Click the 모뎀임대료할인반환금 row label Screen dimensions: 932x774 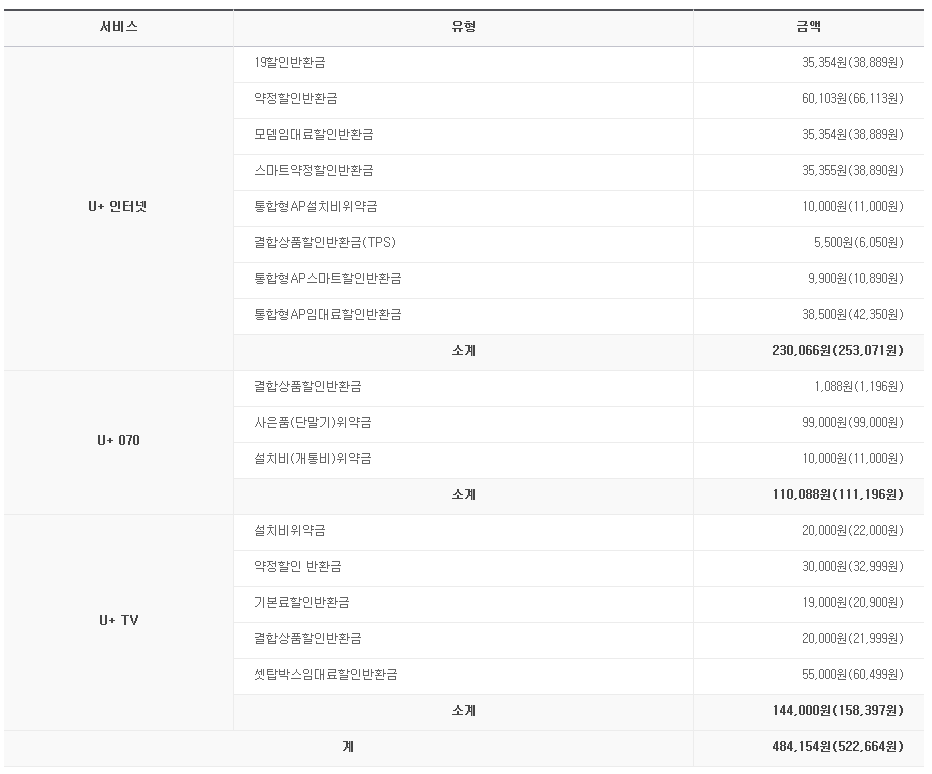[313, 135]
